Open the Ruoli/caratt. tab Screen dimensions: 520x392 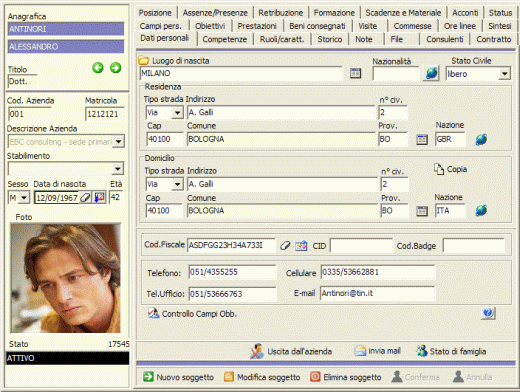pos(282,39)
